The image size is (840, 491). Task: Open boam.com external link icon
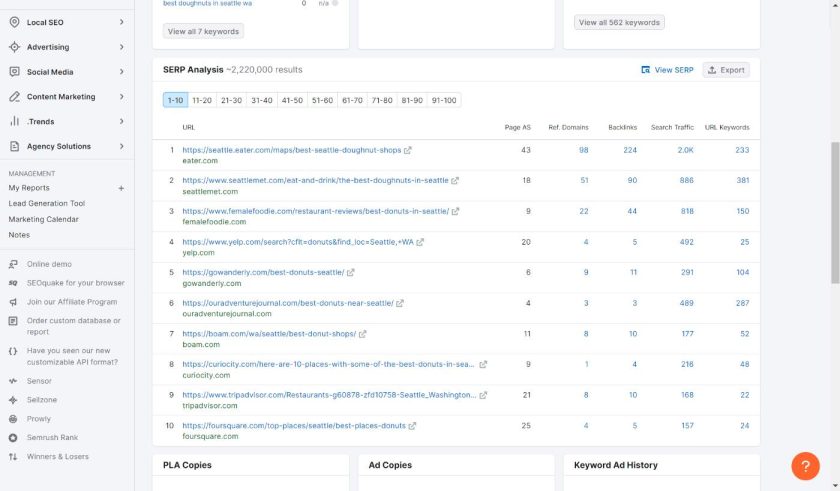click(x=362, y=334)
